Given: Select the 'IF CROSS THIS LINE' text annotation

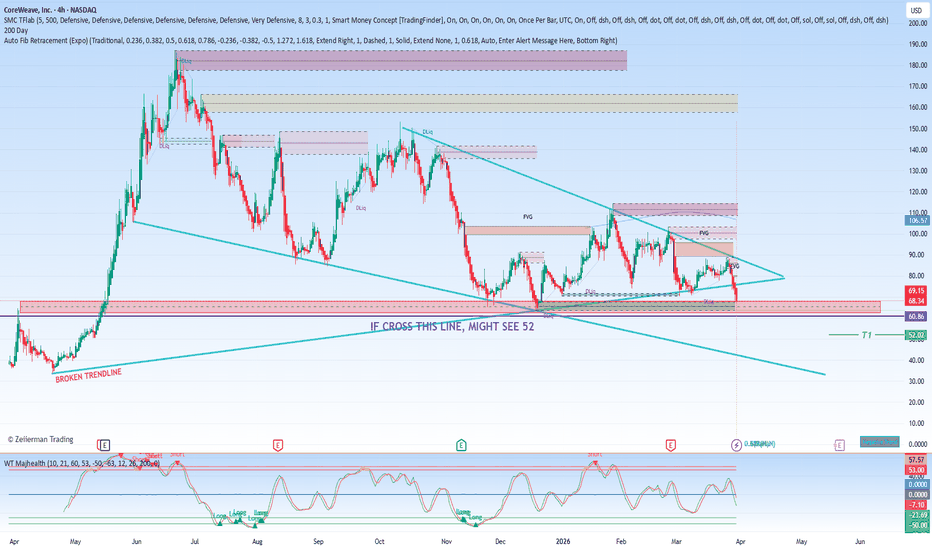Looking at the screenshot, I should [x=452, y=327].
